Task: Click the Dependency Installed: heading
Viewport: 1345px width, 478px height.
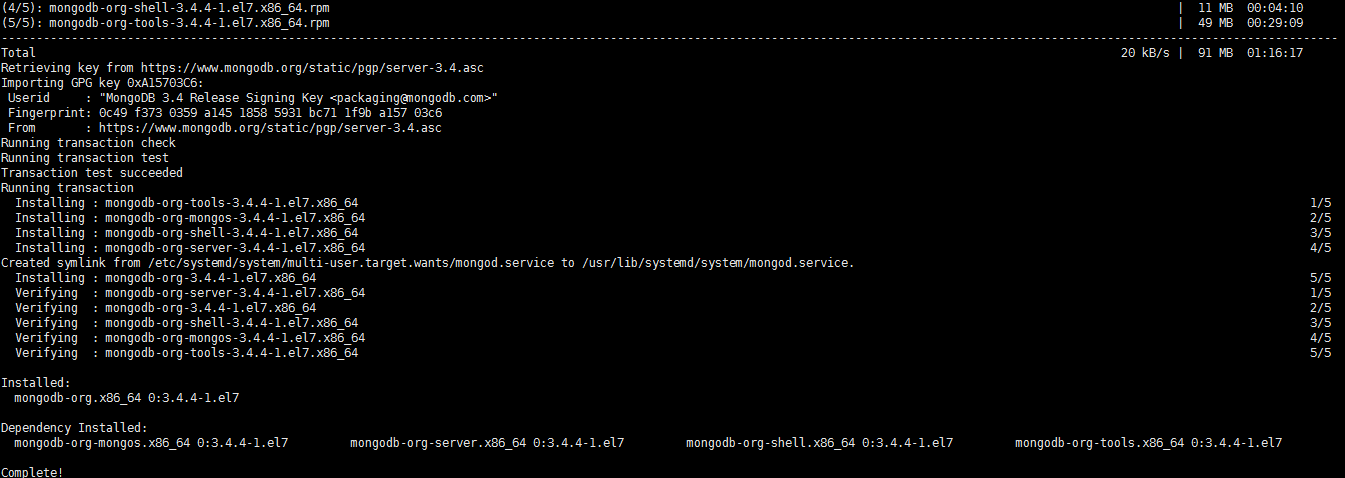Action: [x=74, y=428]
